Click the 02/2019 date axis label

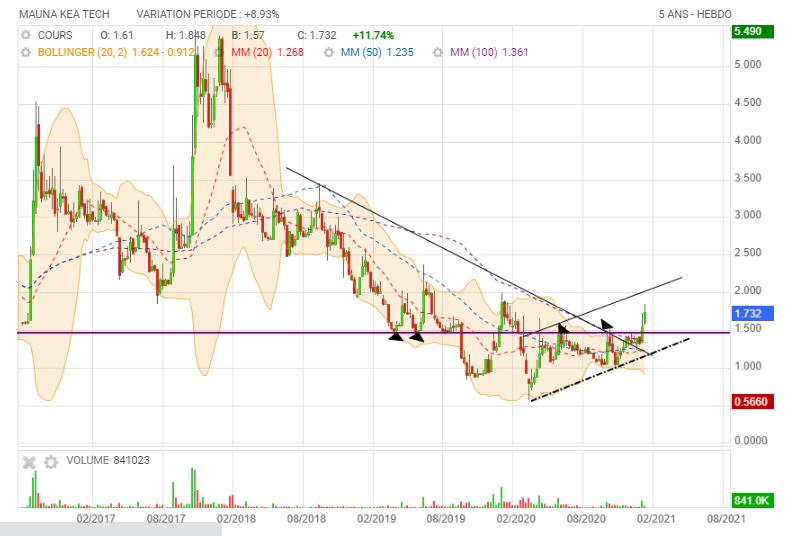point(376,519)
